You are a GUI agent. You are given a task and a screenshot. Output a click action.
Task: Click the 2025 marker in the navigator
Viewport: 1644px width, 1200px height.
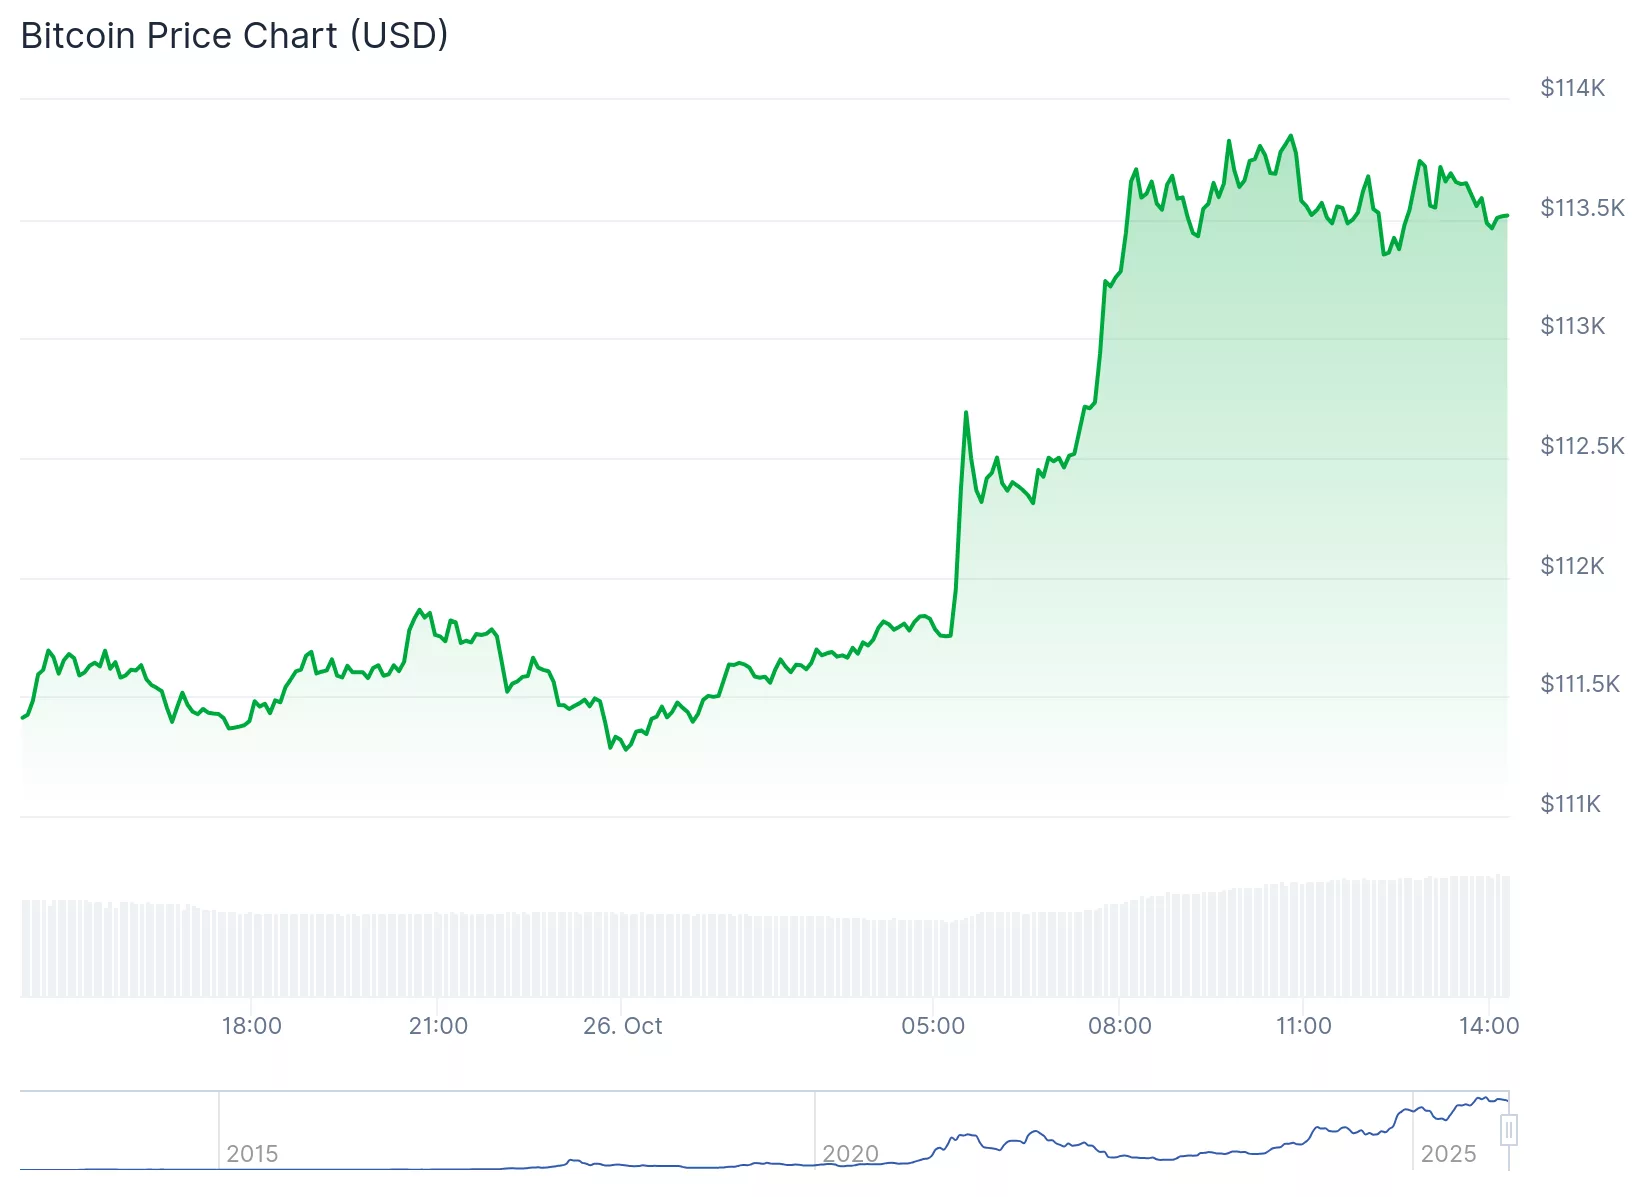1448,1154
